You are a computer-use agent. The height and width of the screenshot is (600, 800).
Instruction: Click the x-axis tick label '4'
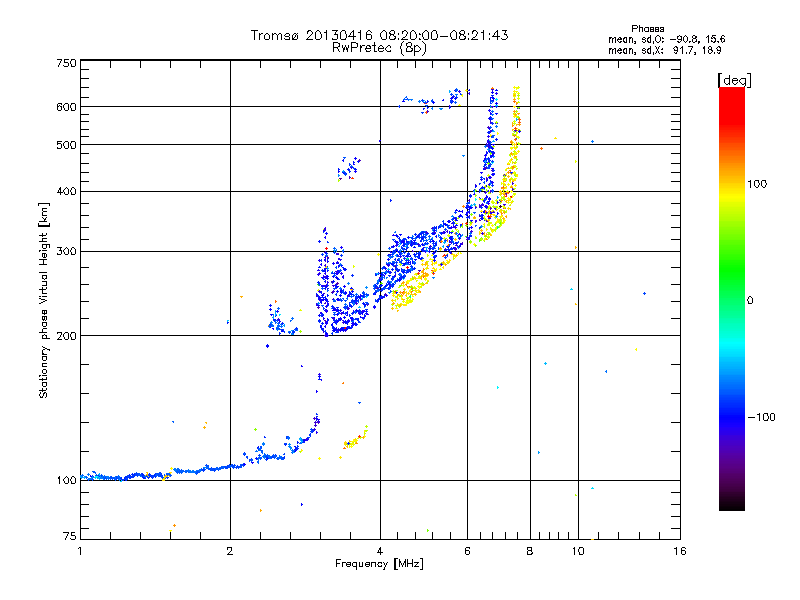(x=380, y=551)
